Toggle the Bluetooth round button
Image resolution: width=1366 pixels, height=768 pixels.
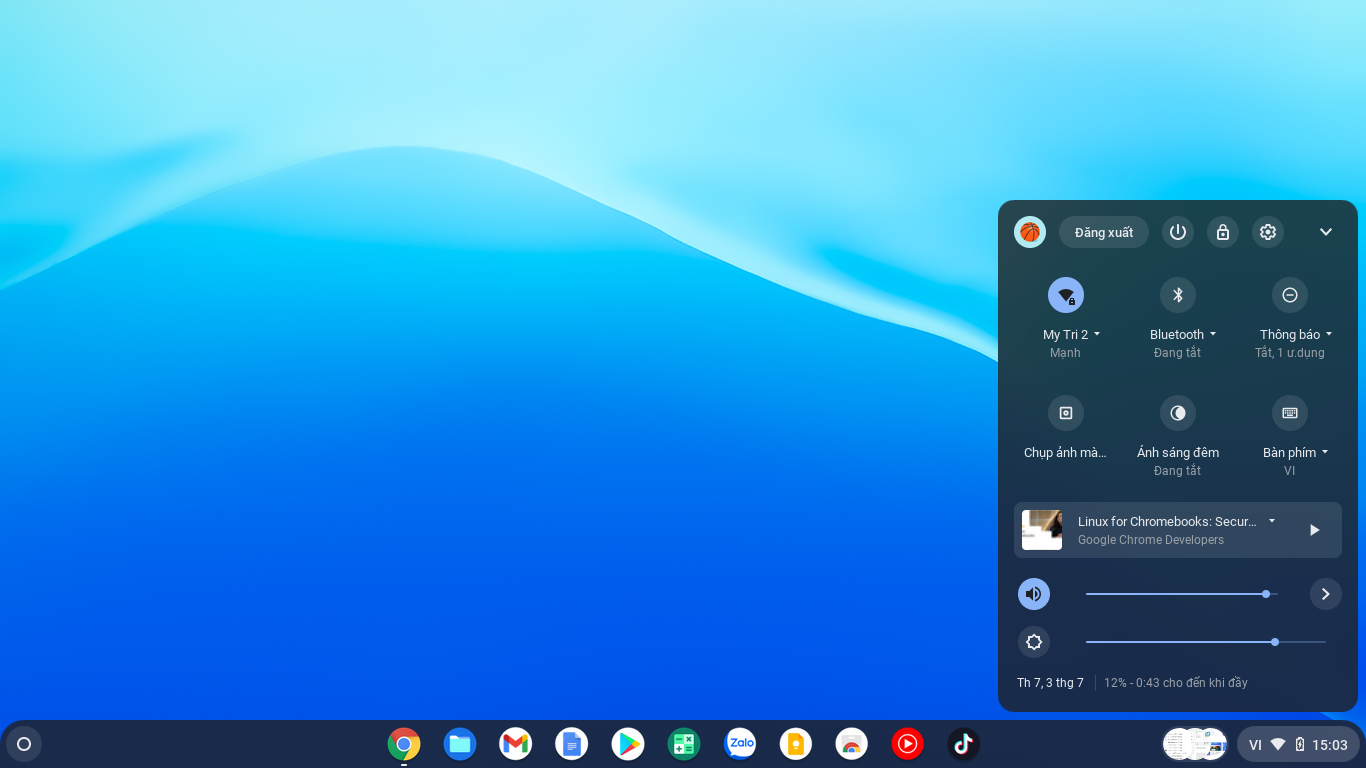[x=1178, y=295]
